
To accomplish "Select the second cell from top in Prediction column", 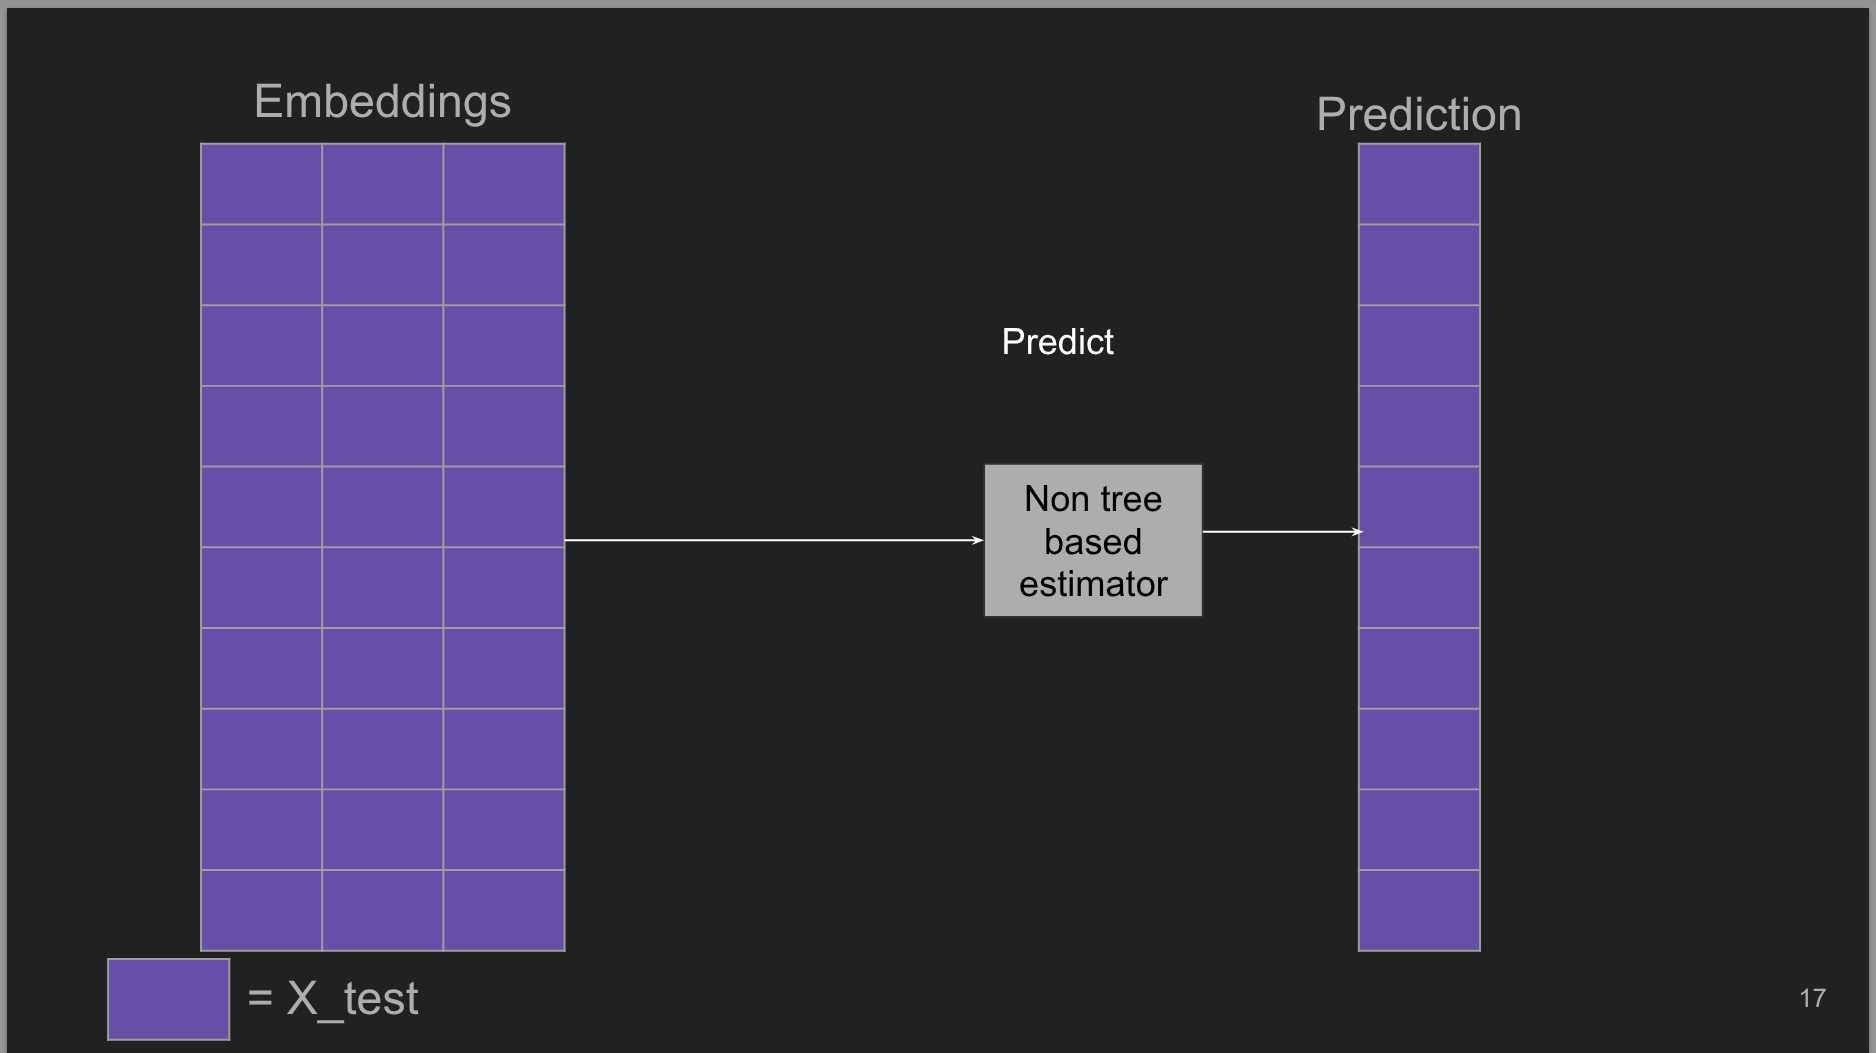I will click(x=1419, y=265).
